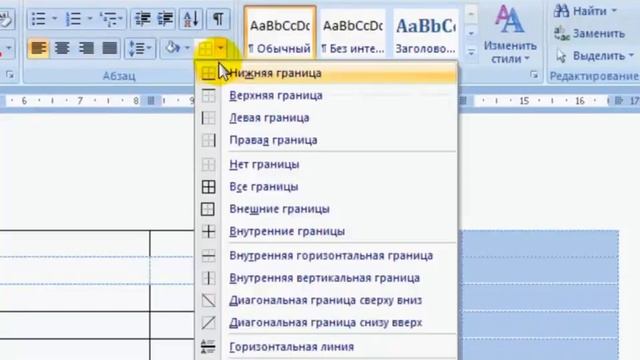
Task: Toggle justify text alignment
Action: (x=109, y=48)
